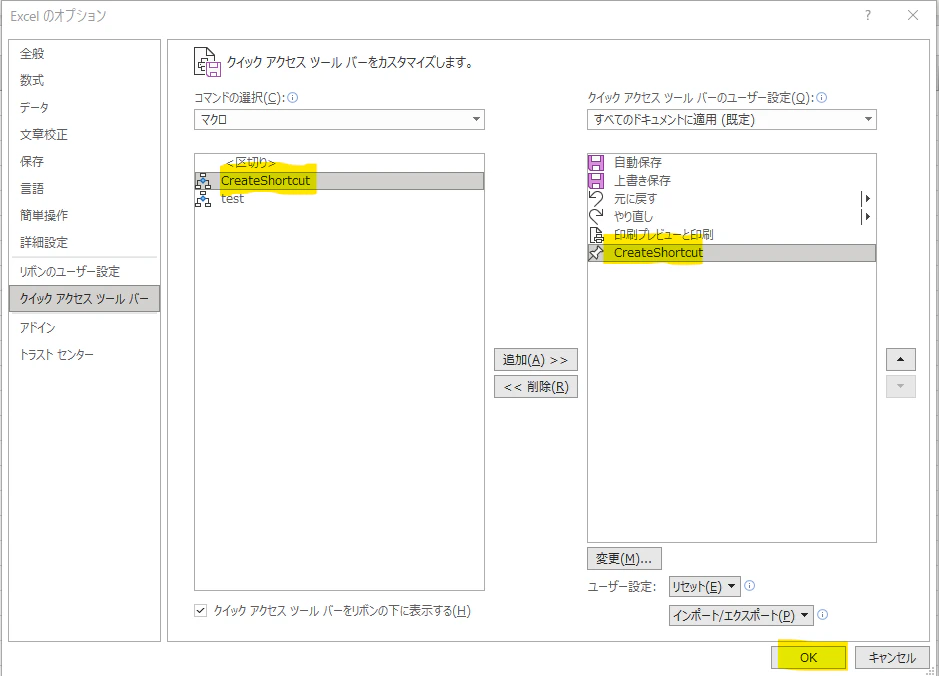Click the move down arrow button
This screenshot has height=676, width=939.
pyautogui.click(x=900, y=386)
